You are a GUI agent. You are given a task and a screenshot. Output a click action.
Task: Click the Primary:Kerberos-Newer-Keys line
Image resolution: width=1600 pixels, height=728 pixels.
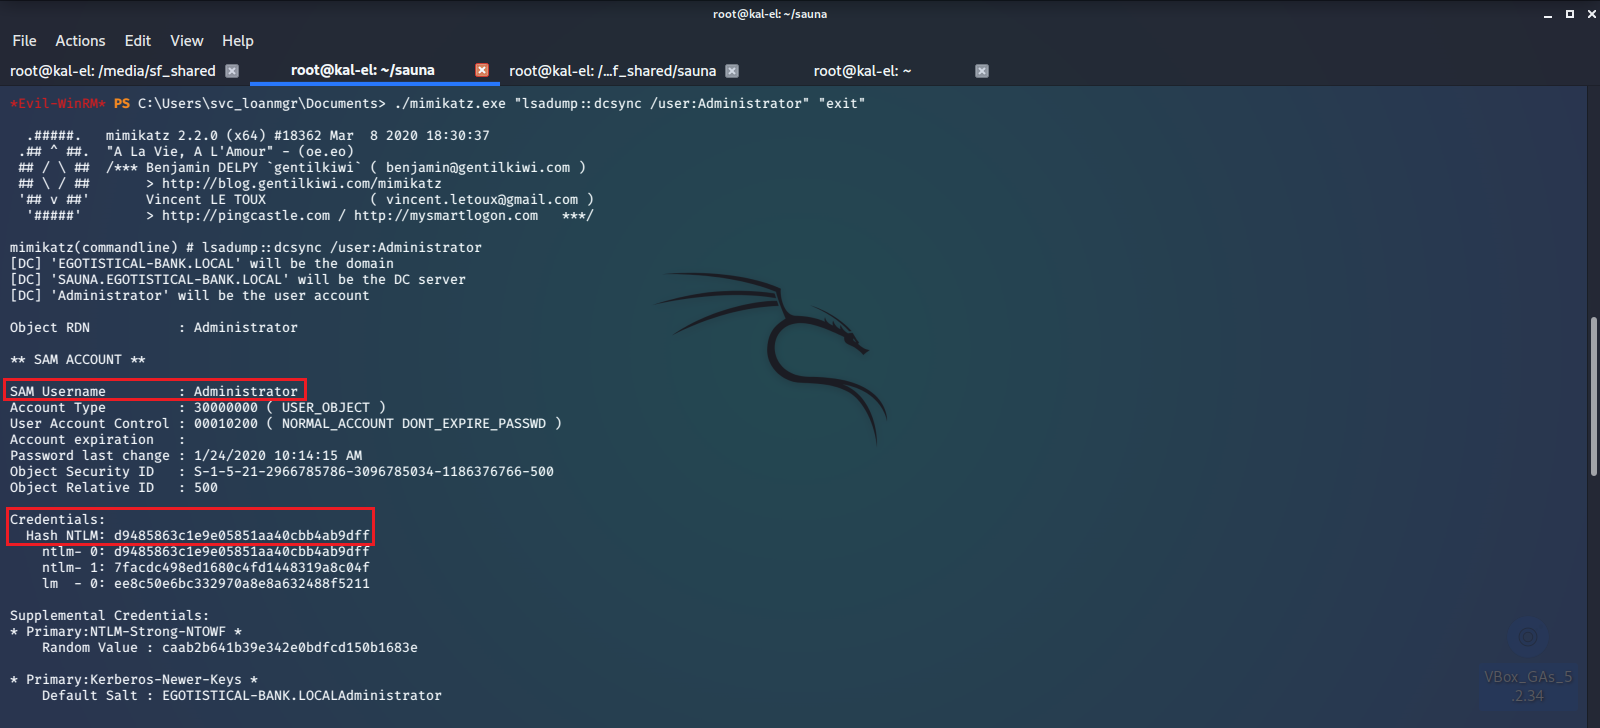134,679
